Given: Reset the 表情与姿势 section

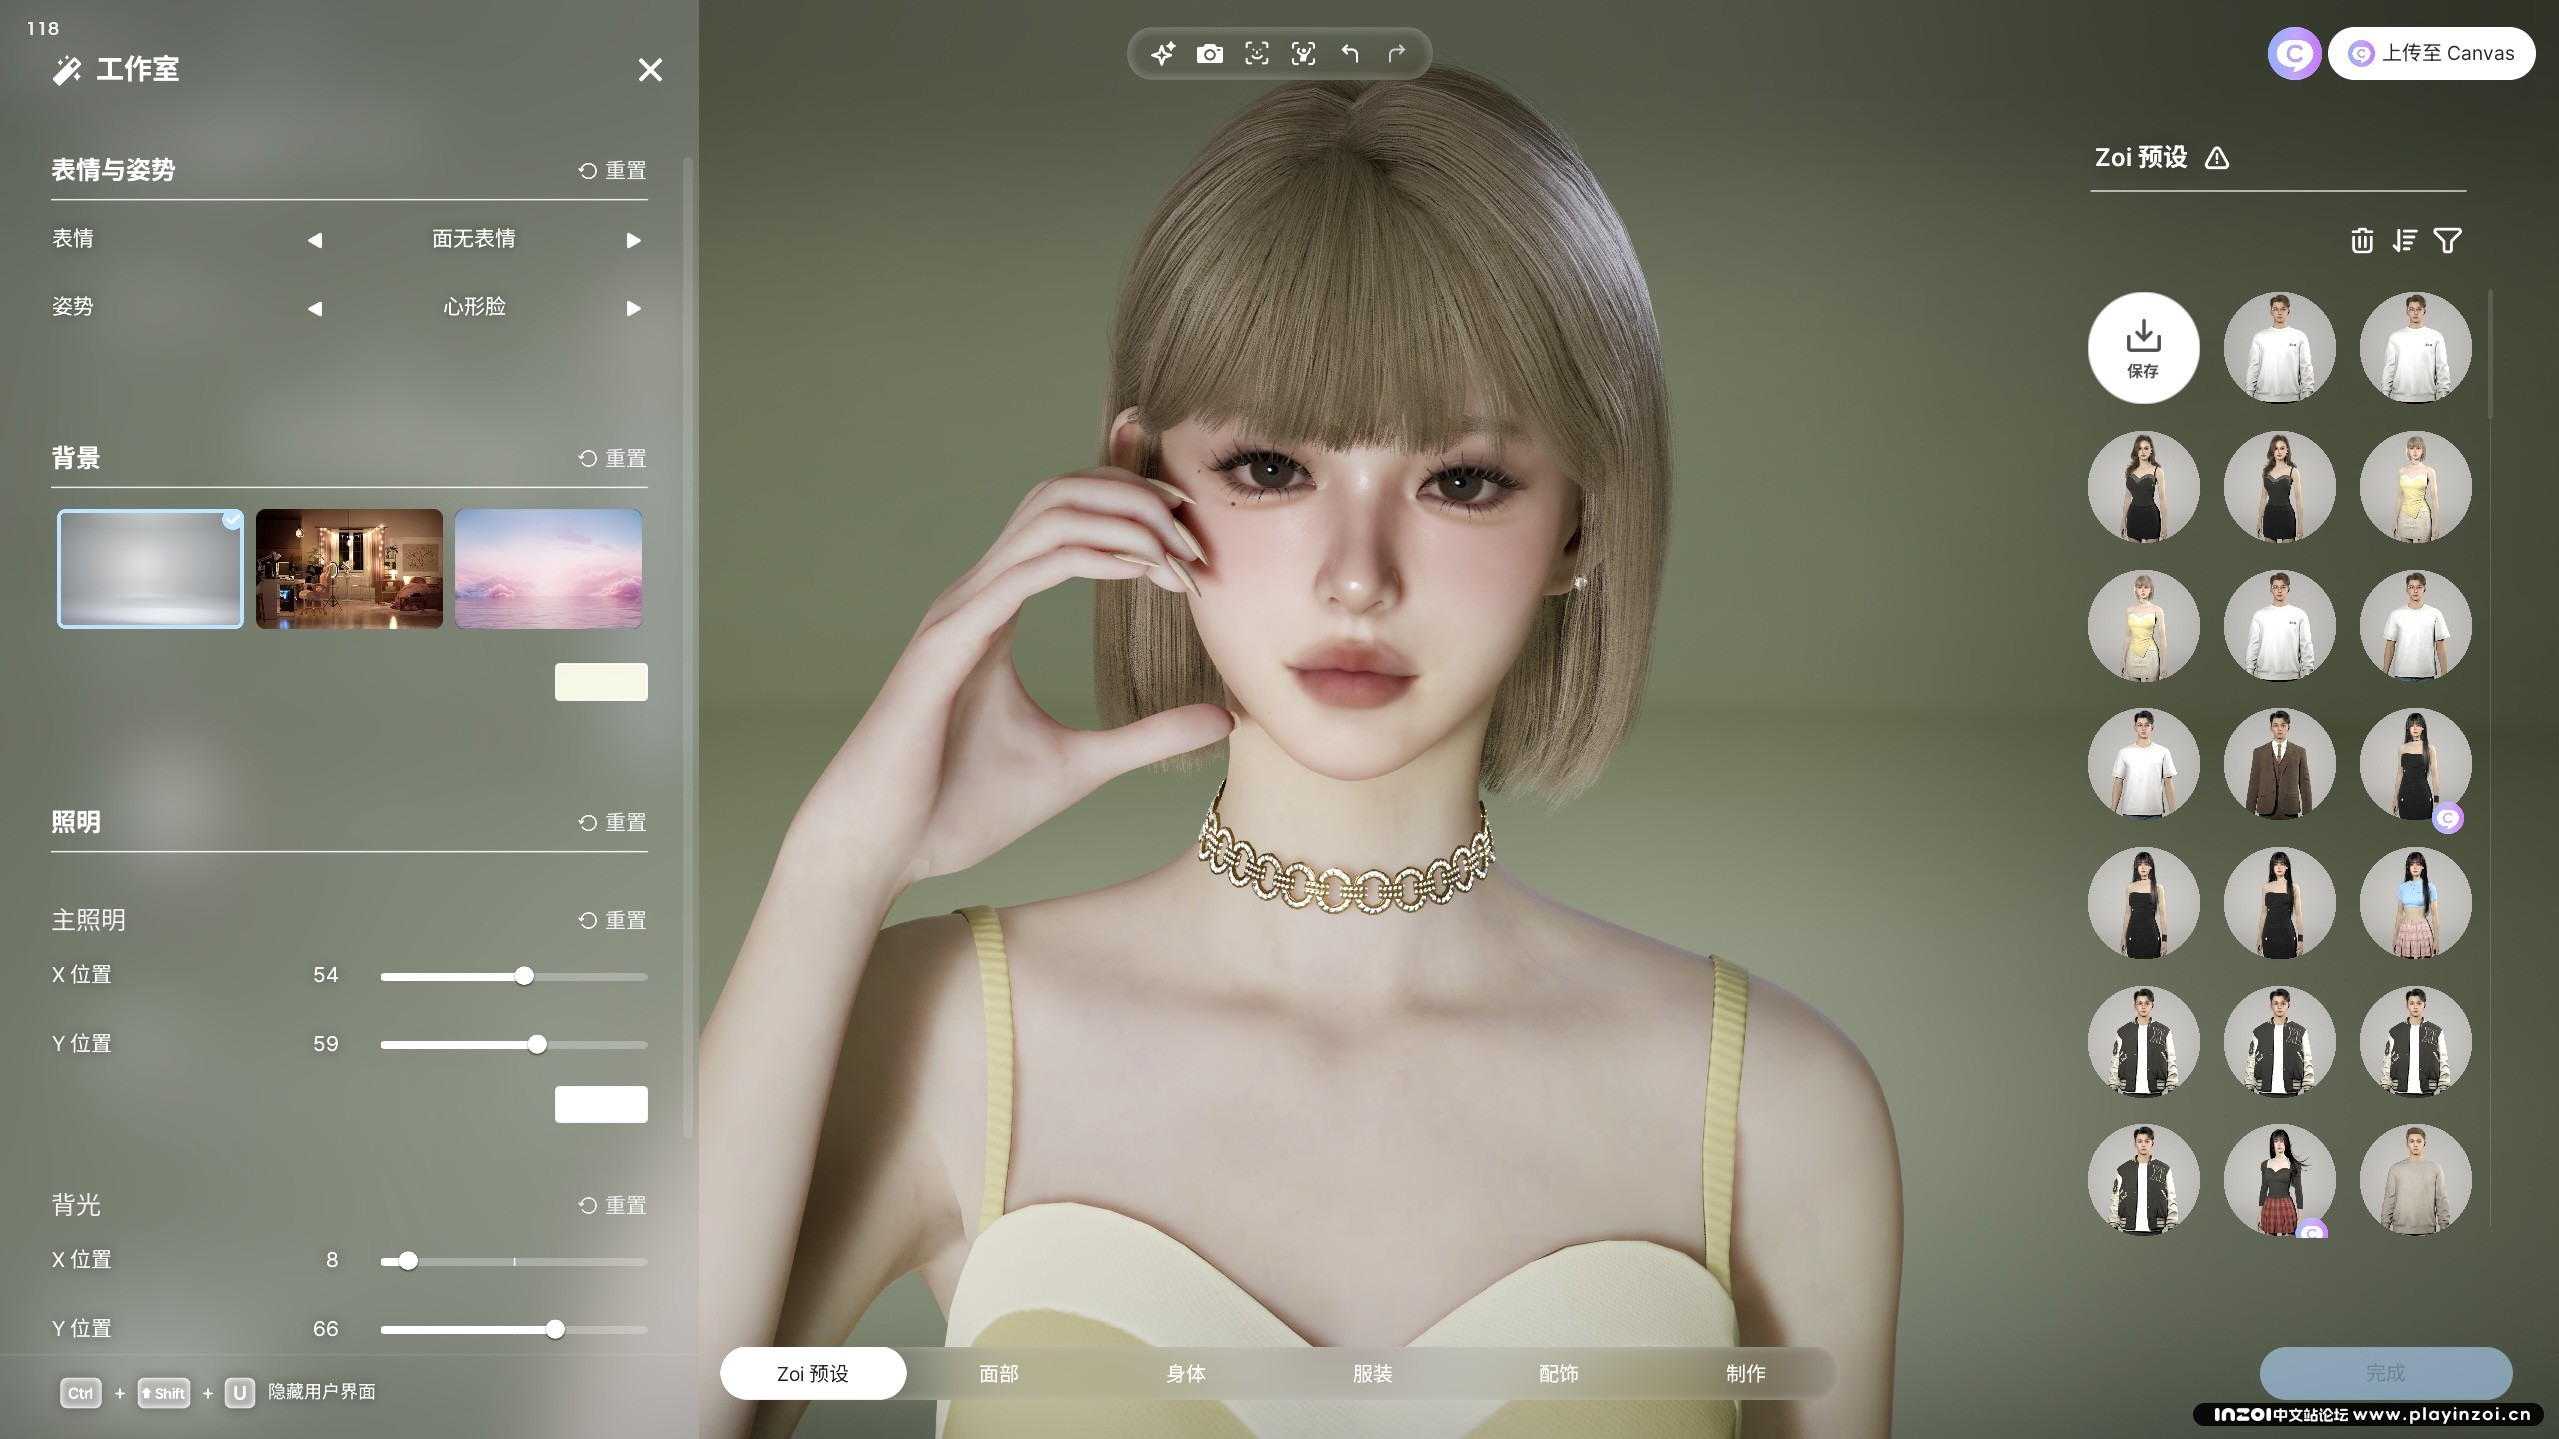Looking at the screenshot, I should [612, 171].
